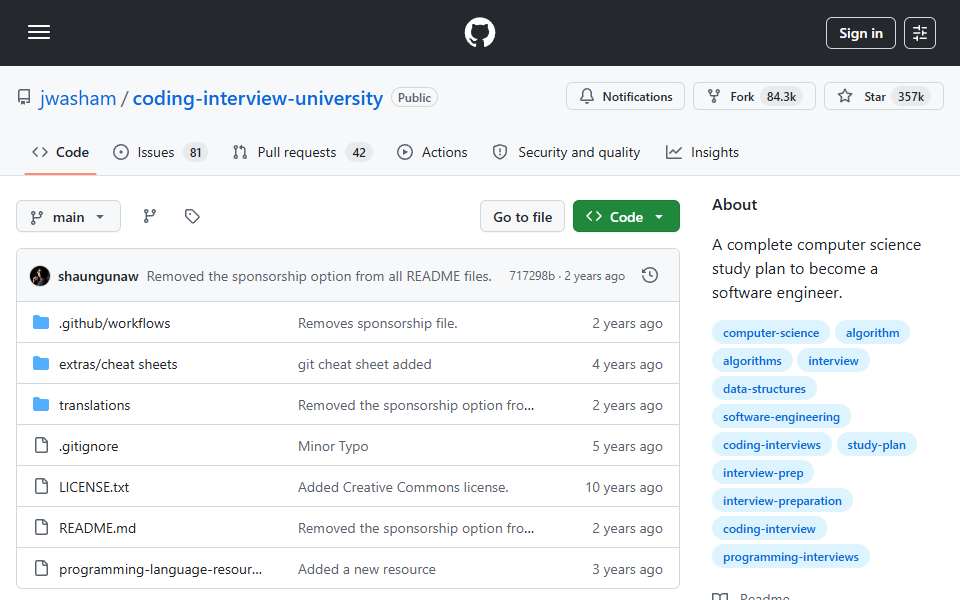Click the LICENSE.txt file icon
Screen dimensions: 960x600
point(41,487)
